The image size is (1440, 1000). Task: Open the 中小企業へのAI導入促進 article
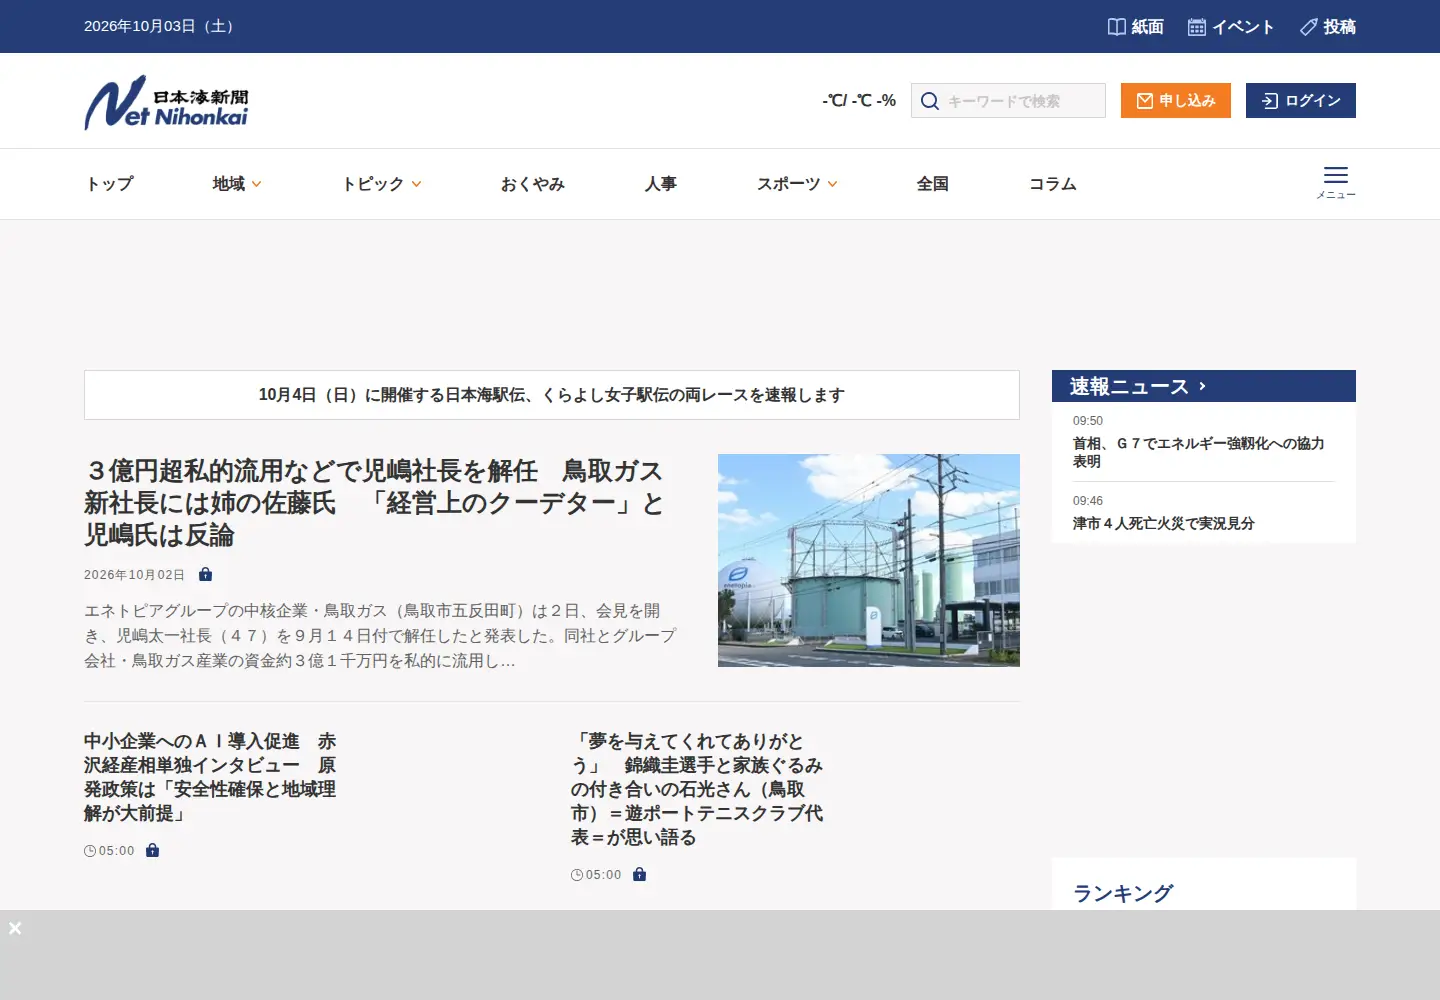pyautogui.click(x=210, y=777)
